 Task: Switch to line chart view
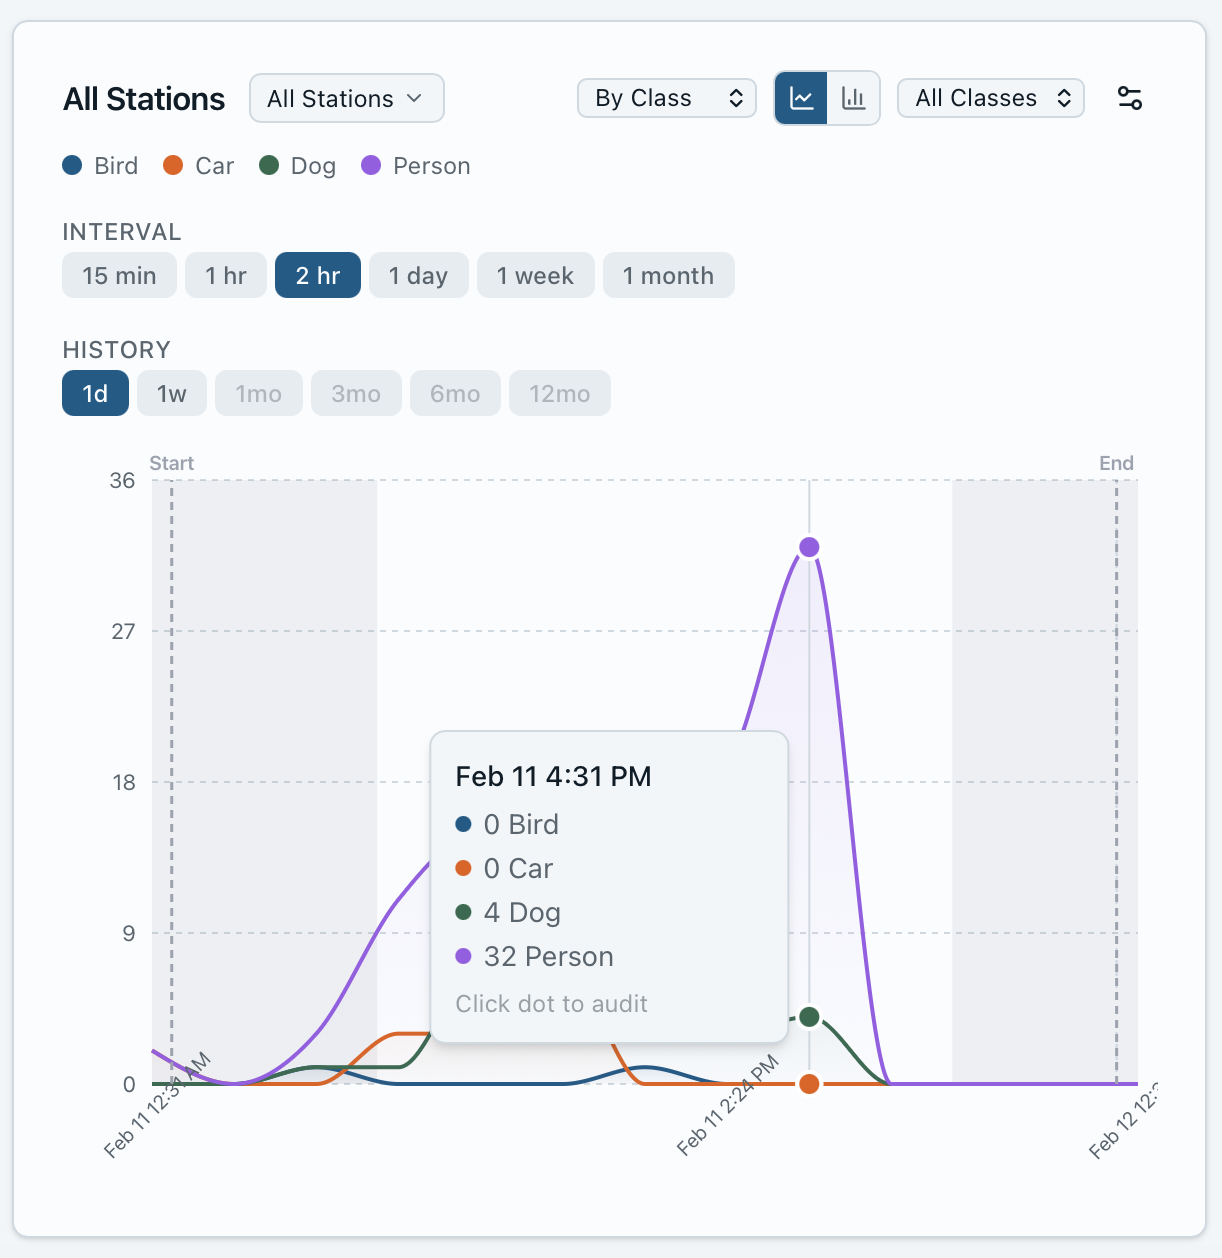pyautogui.click(x=801, y=98)
